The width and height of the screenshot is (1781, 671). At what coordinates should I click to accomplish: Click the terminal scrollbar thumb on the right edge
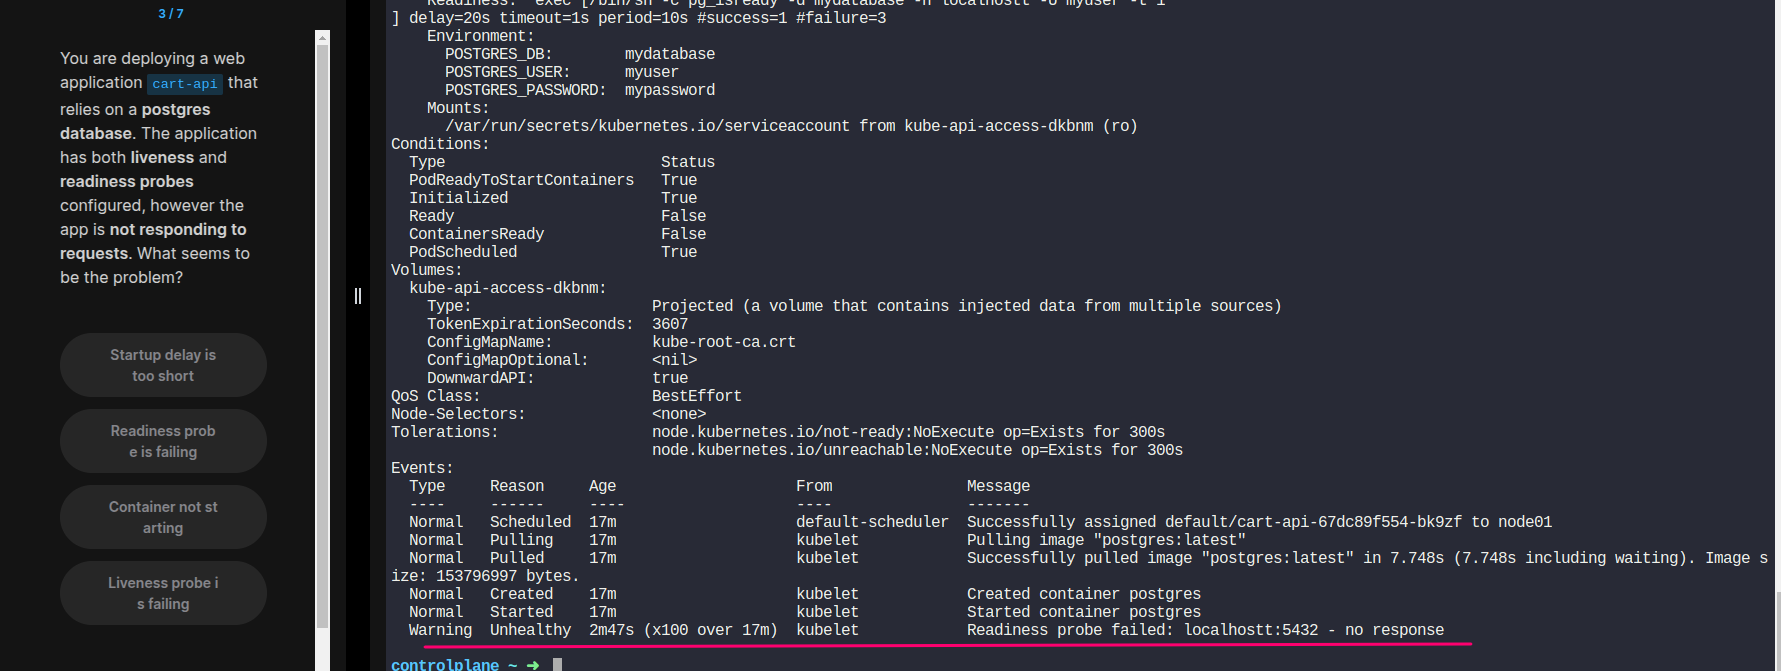click(x=1777, y=630)
